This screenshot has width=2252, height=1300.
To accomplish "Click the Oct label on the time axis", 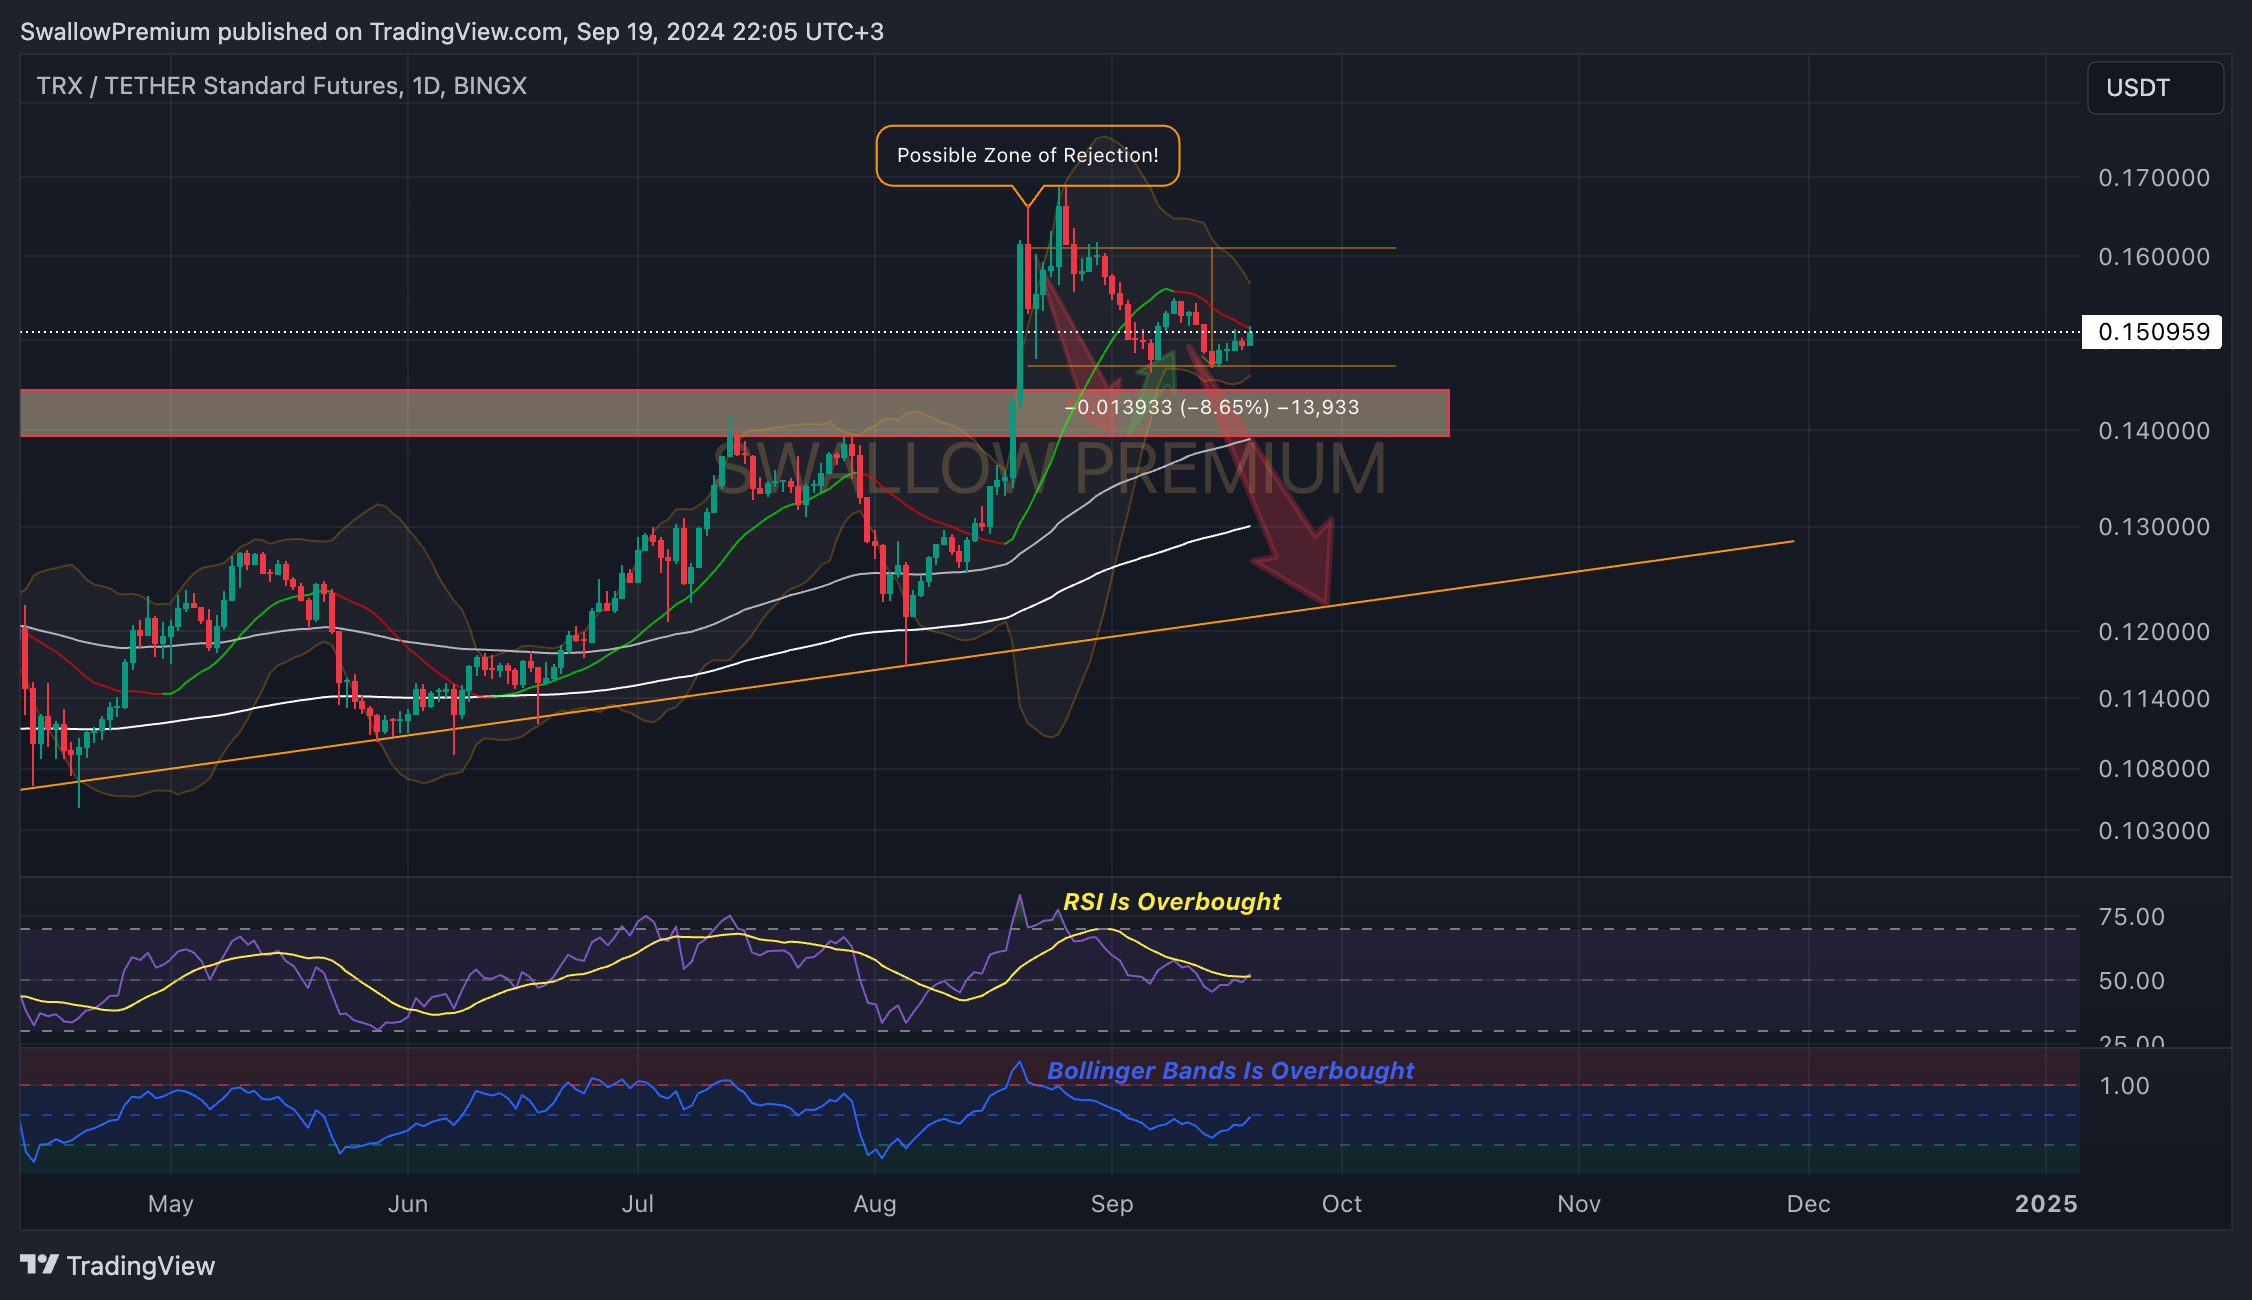I will click(1342, 1204).
